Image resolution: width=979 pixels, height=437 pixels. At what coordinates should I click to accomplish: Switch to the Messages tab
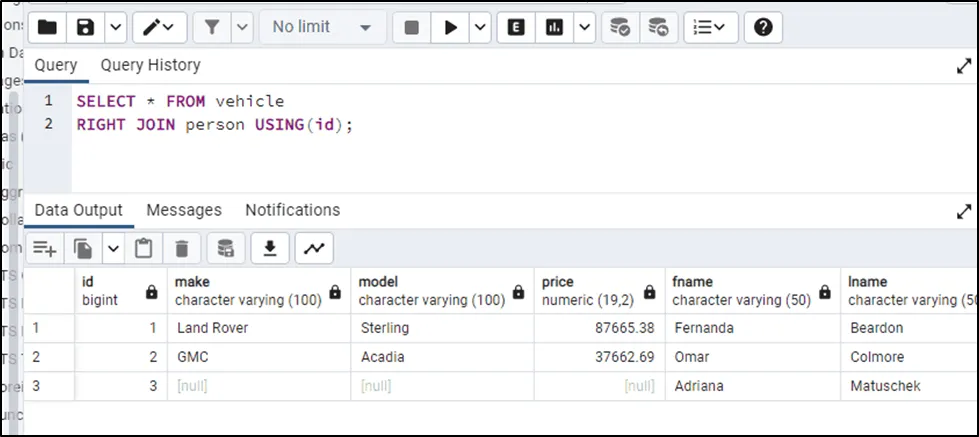click(x=184, y=210)
